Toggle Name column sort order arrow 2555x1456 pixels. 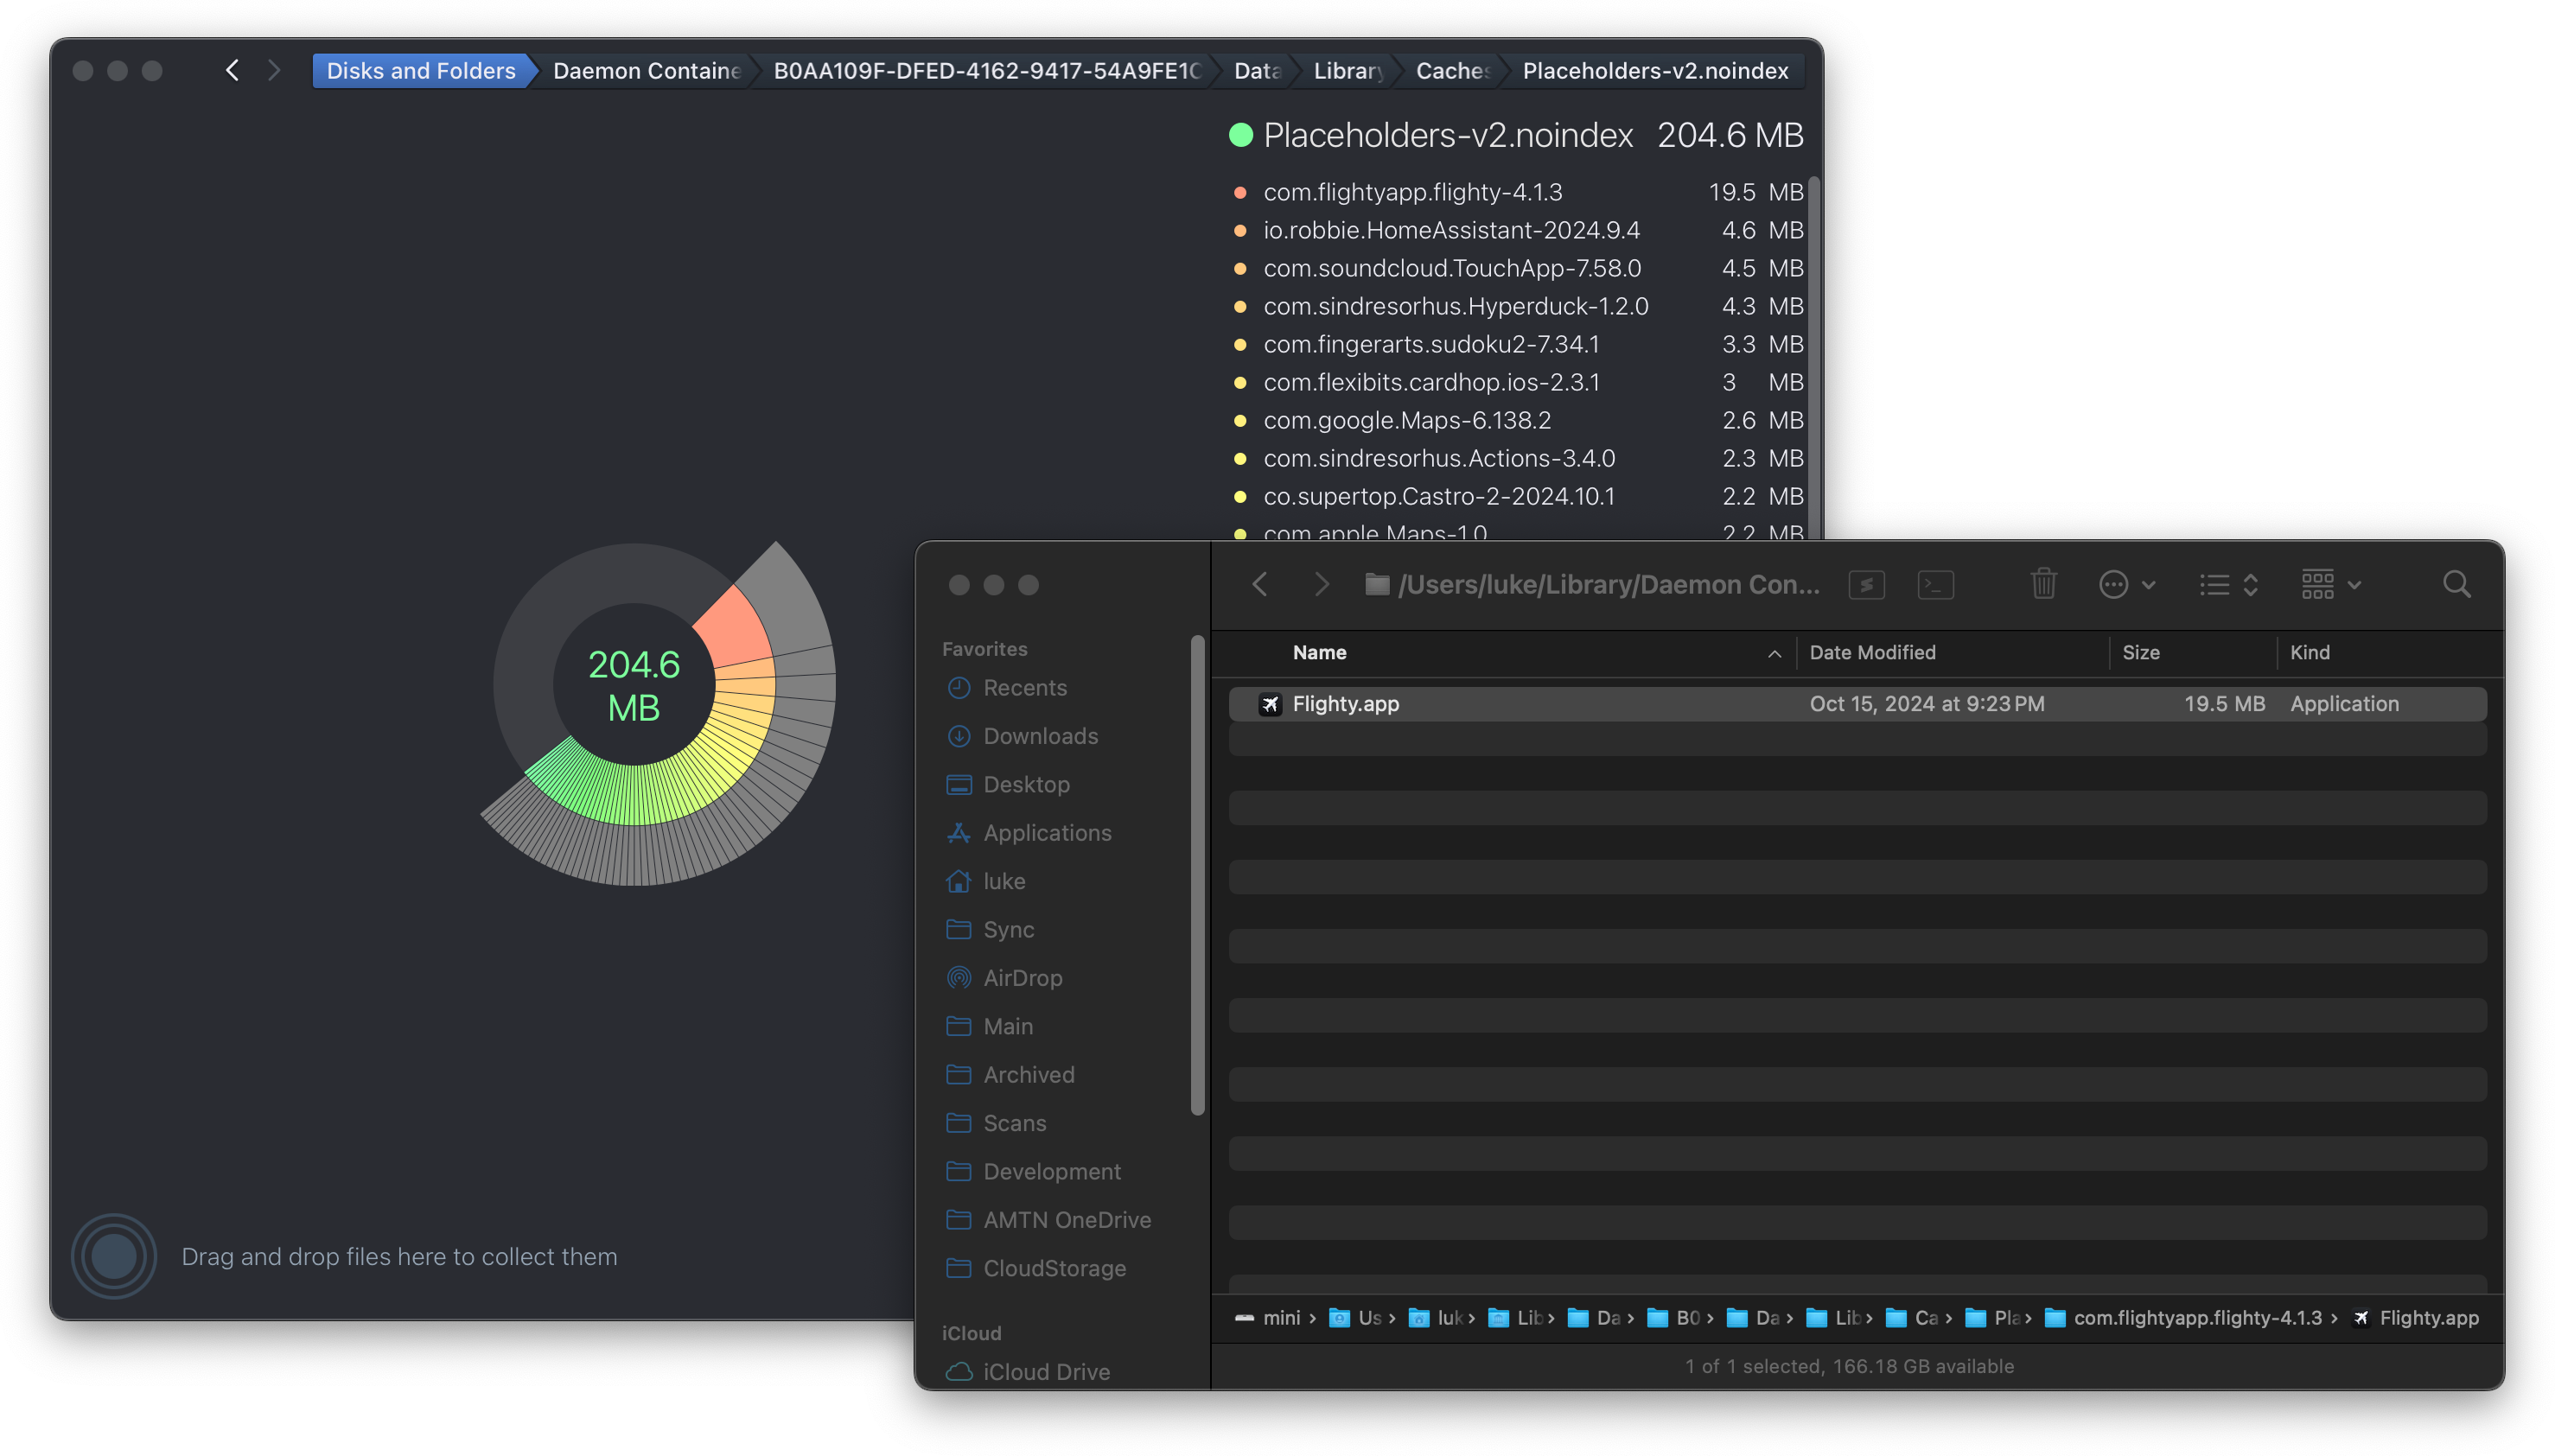(x=1774, y=653)
